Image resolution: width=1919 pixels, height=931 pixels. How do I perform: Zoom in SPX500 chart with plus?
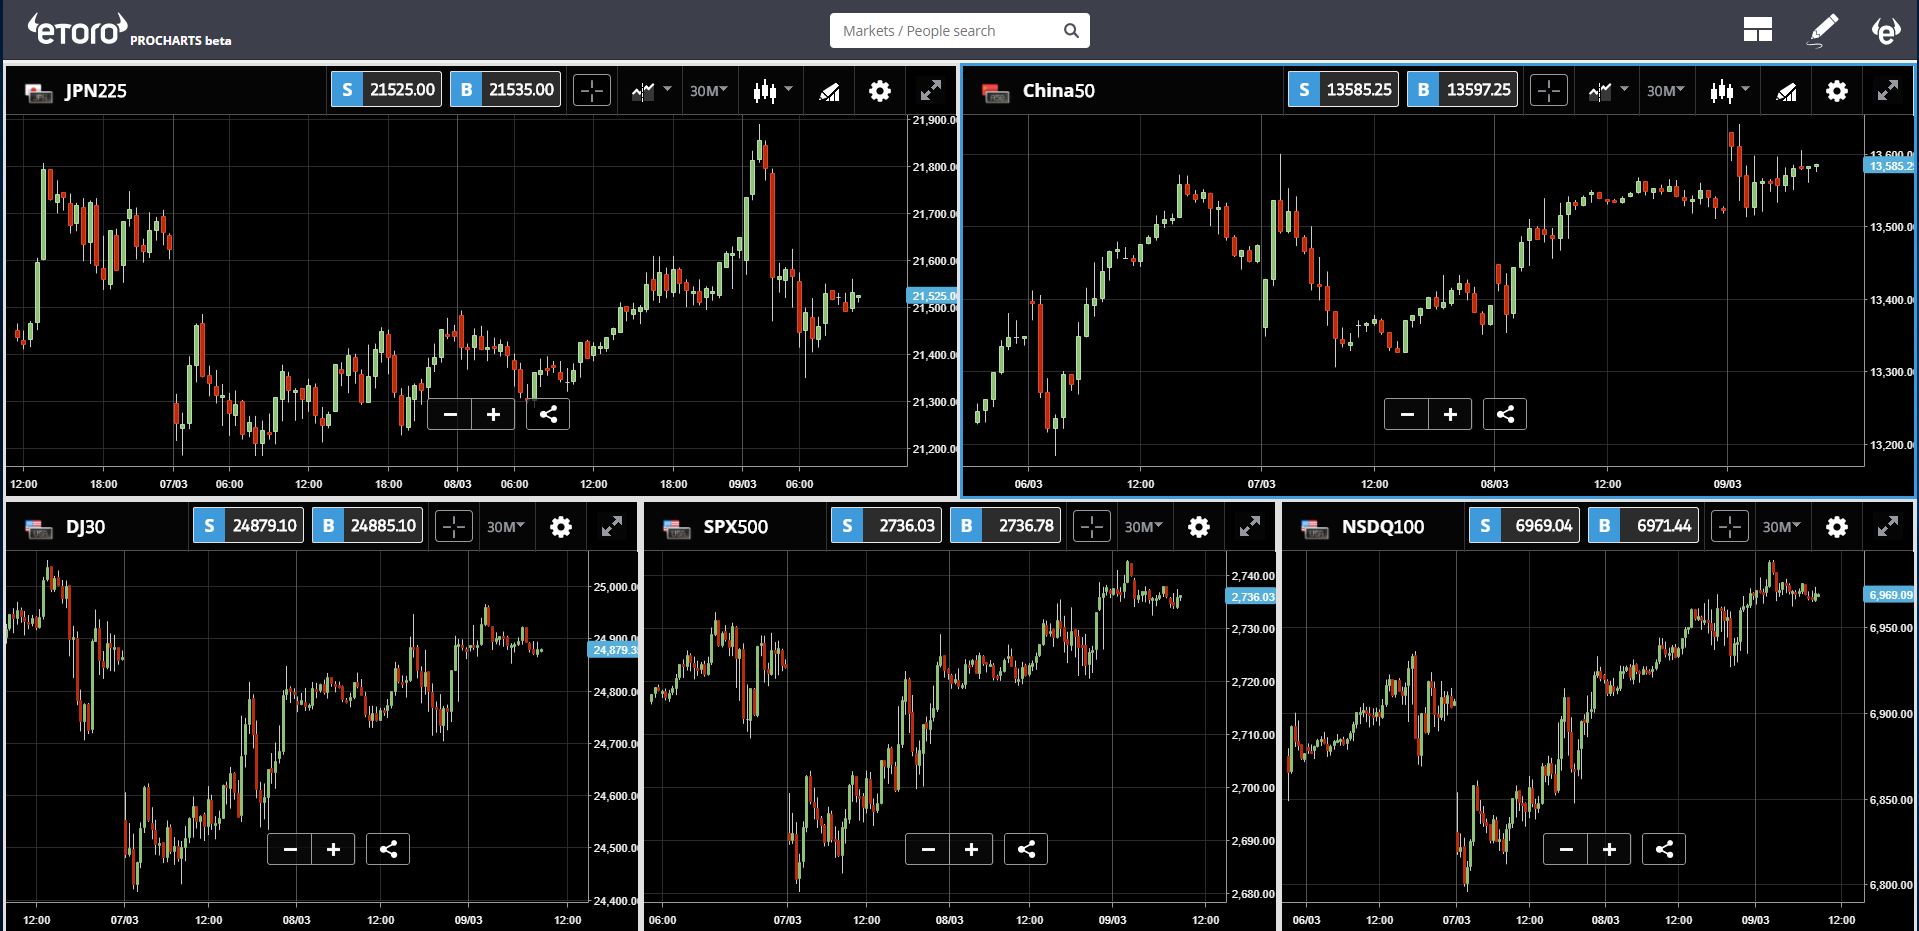(971, 849)
